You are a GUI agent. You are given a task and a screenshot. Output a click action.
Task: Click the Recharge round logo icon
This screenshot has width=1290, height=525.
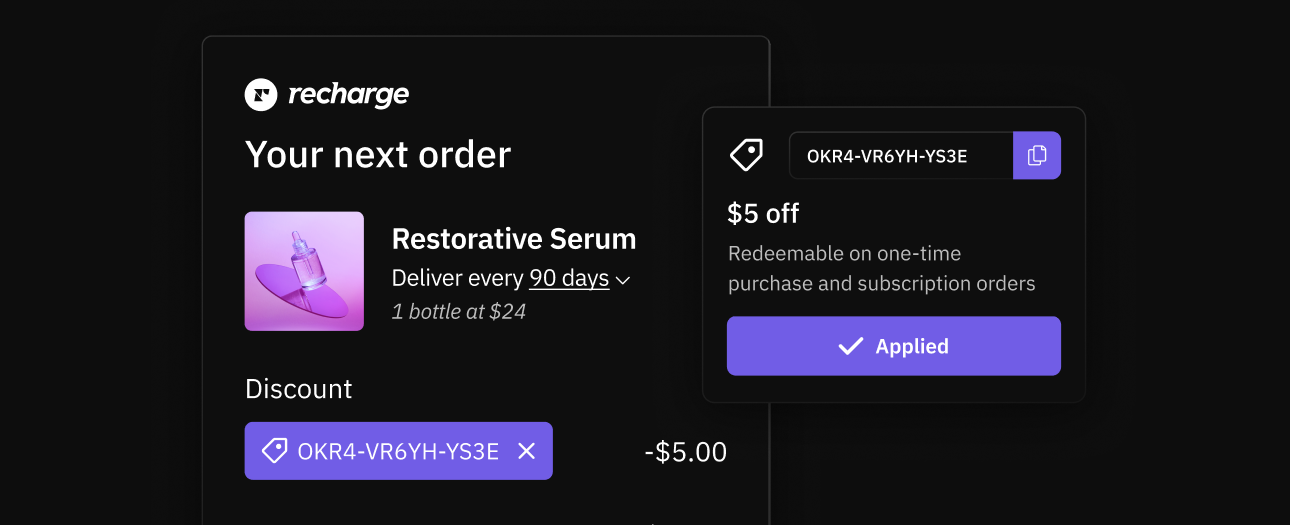[x=260, y=95]
